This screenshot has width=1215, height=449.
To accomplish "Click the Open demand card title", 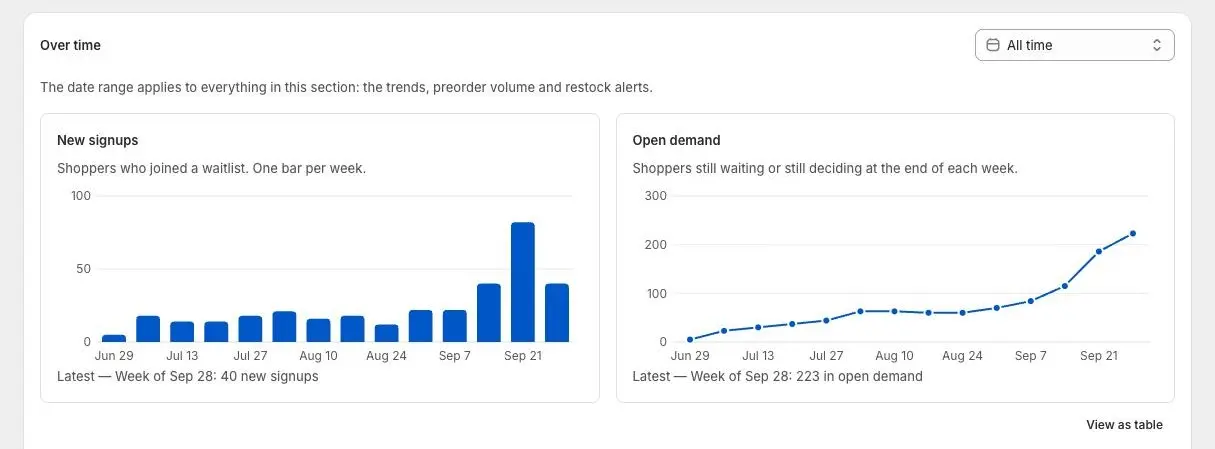I will point(677,140).
